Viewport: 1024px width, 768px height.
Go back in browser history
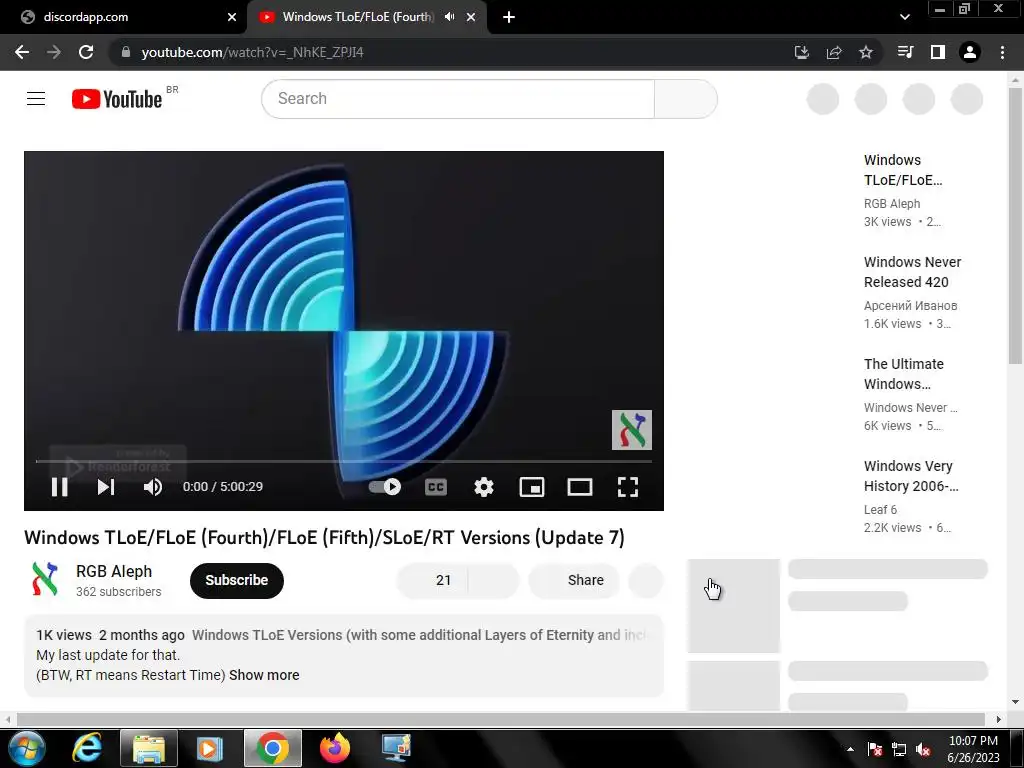coord(22,52)
